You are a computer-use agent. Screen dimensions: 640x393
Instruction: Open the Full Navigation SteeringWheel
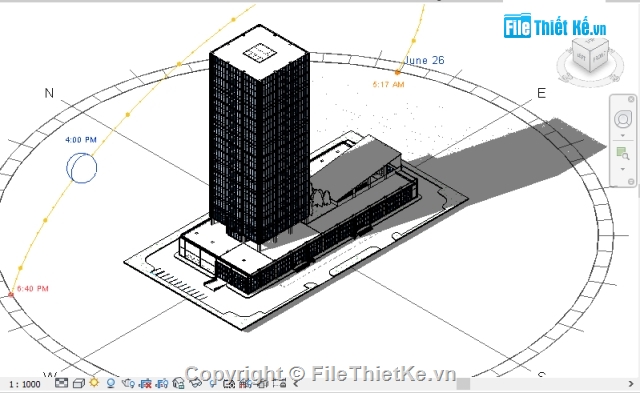click(x=622, y=120)
